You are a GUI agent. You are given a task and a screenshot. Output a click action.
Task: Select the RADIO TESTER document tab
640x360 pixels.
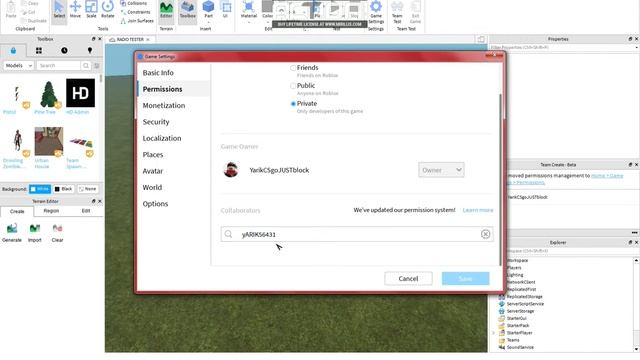tap(130, 39)
